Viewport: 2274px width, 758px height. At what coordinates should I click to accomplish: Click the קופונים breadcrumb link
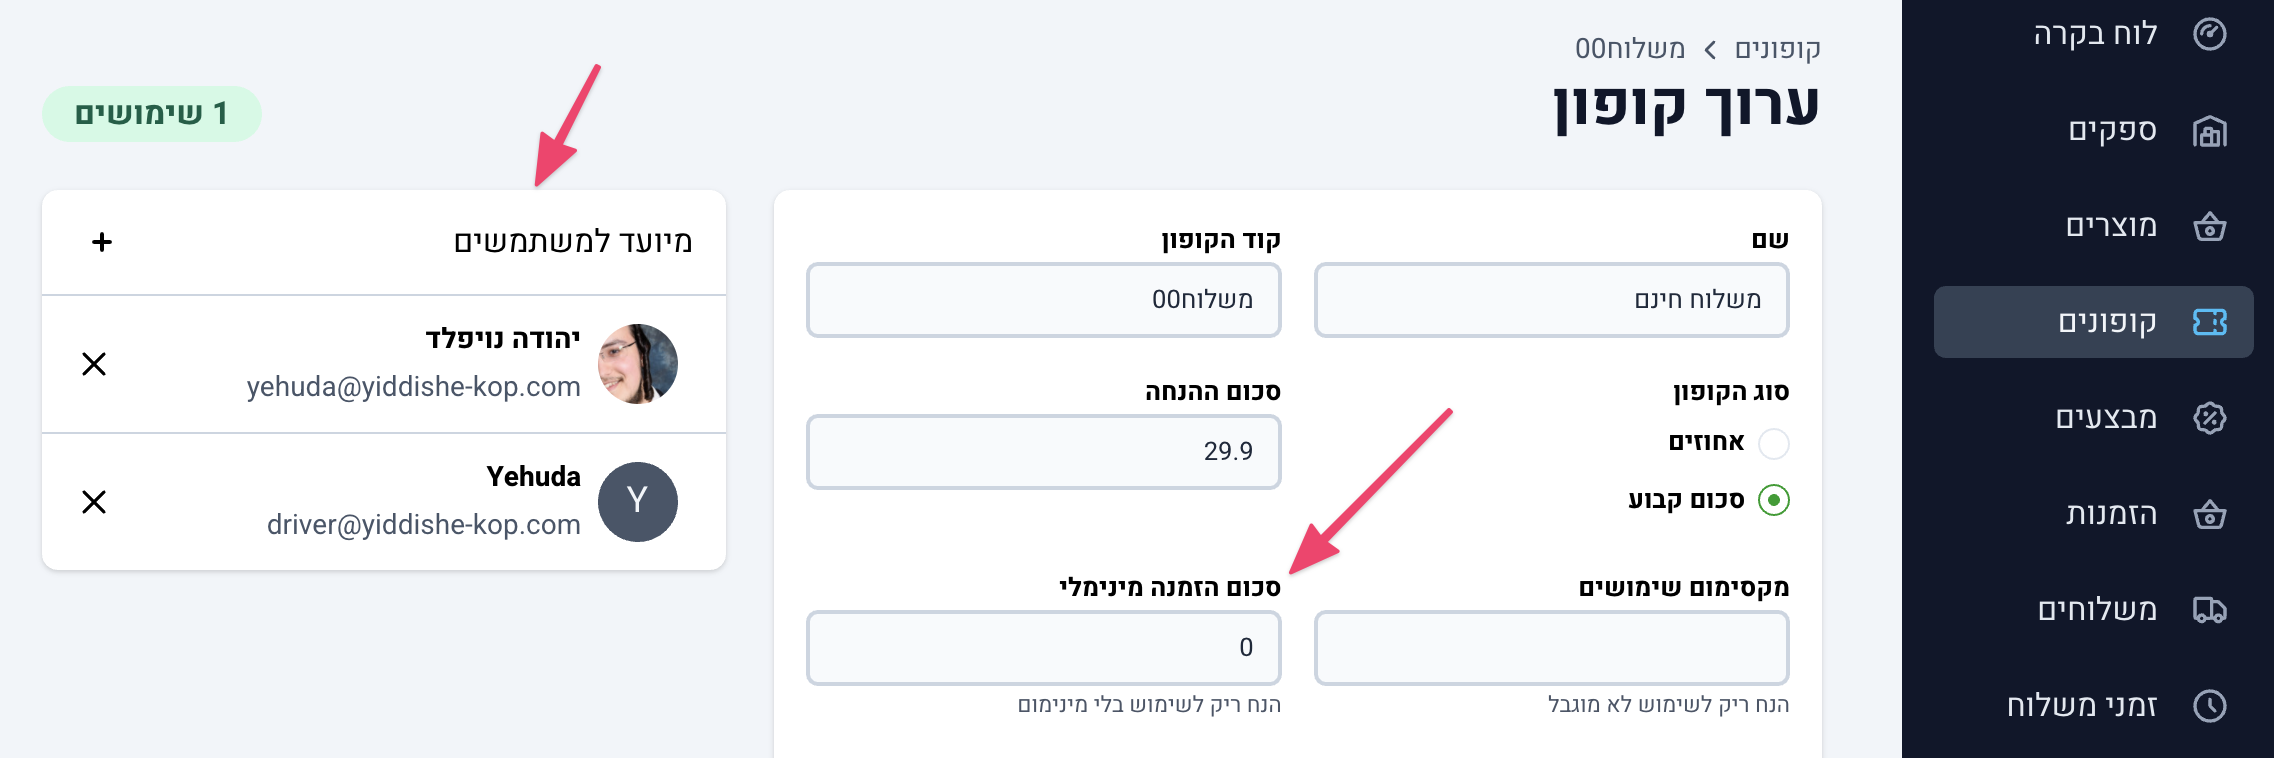pos(1777,49)
